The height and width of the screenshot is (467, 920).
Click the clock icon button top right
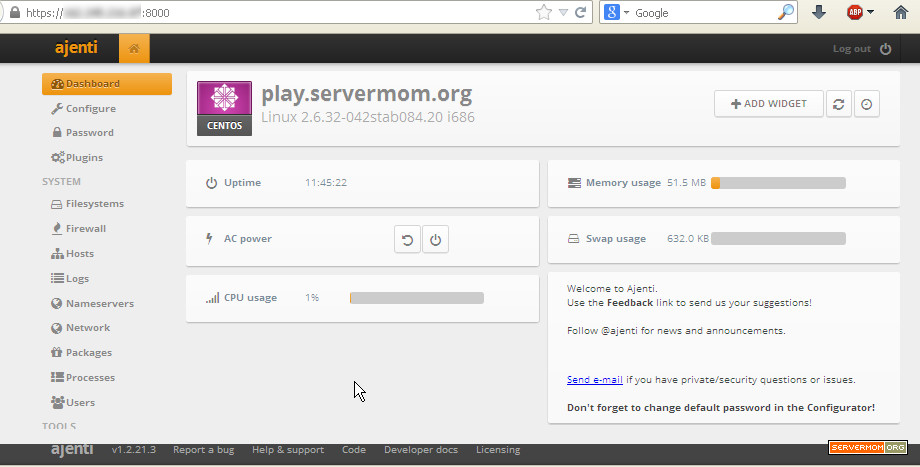tap(867, 104)
